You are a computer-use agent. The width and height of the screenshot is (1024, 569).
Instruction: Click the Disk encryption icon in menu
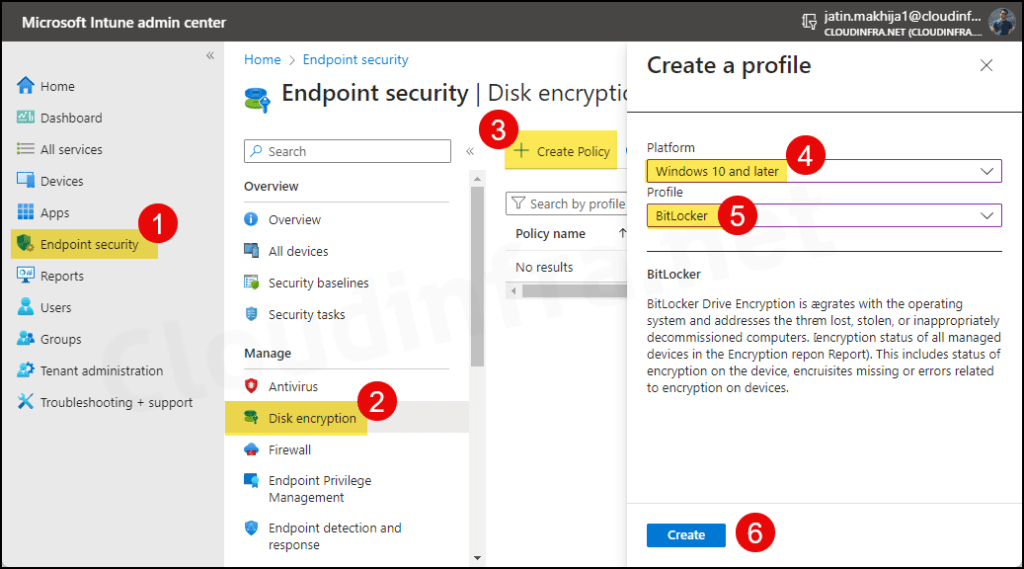pos(251,417)
